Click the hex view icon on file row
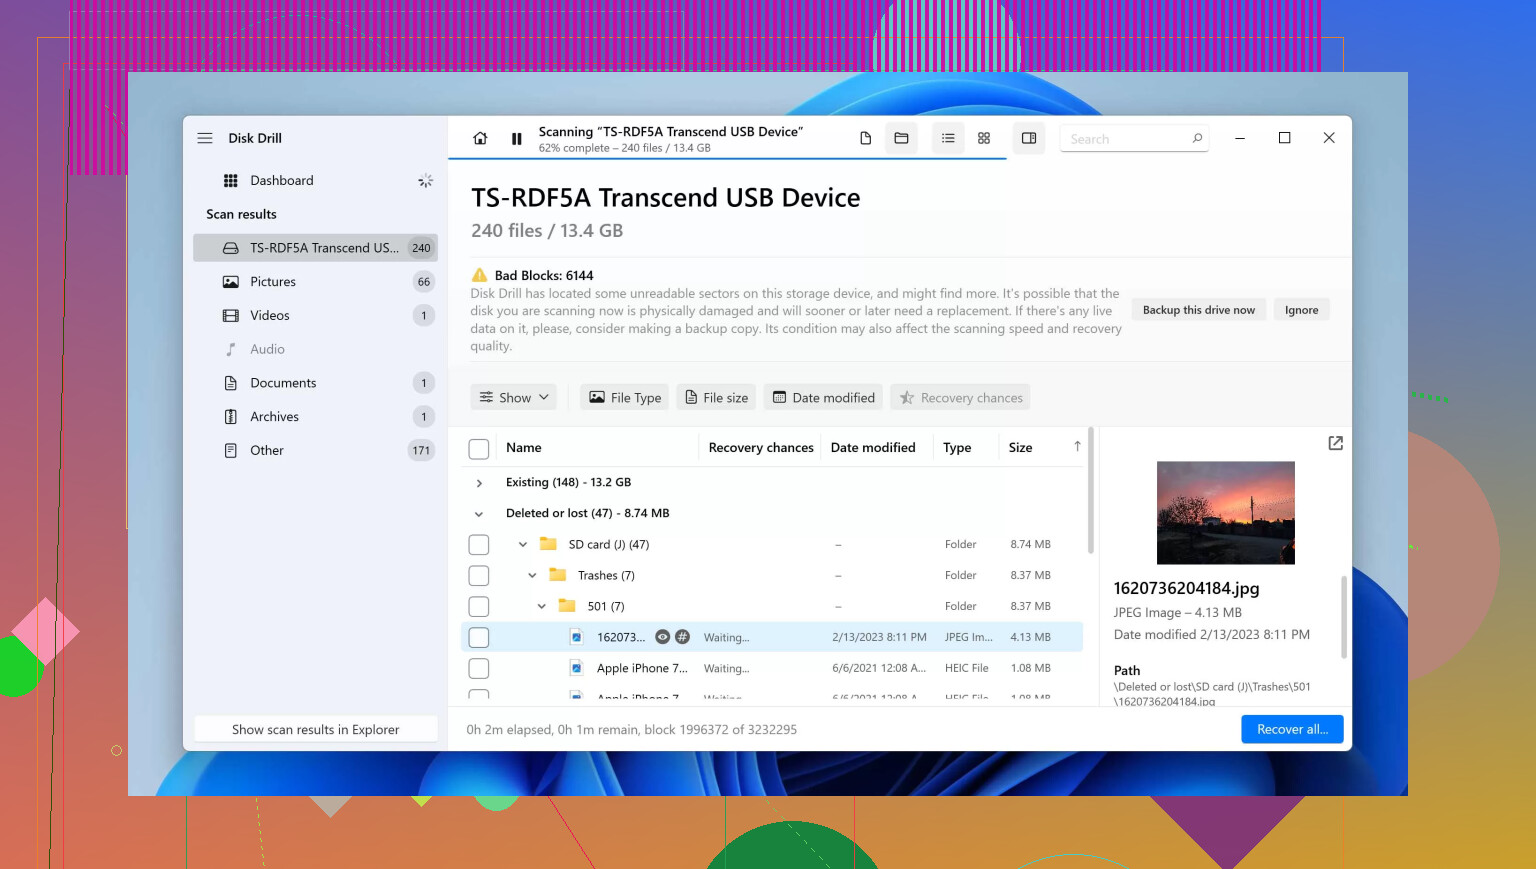The height and width of the screenshot is (869, 1536). (x=682, y=637)
